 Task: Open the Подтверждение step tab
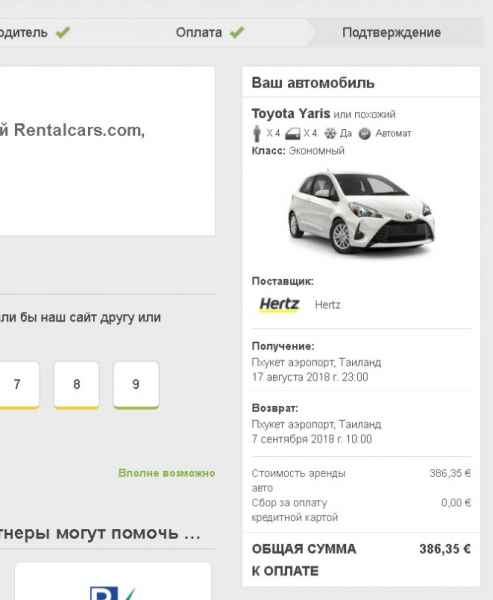(391, 33)
